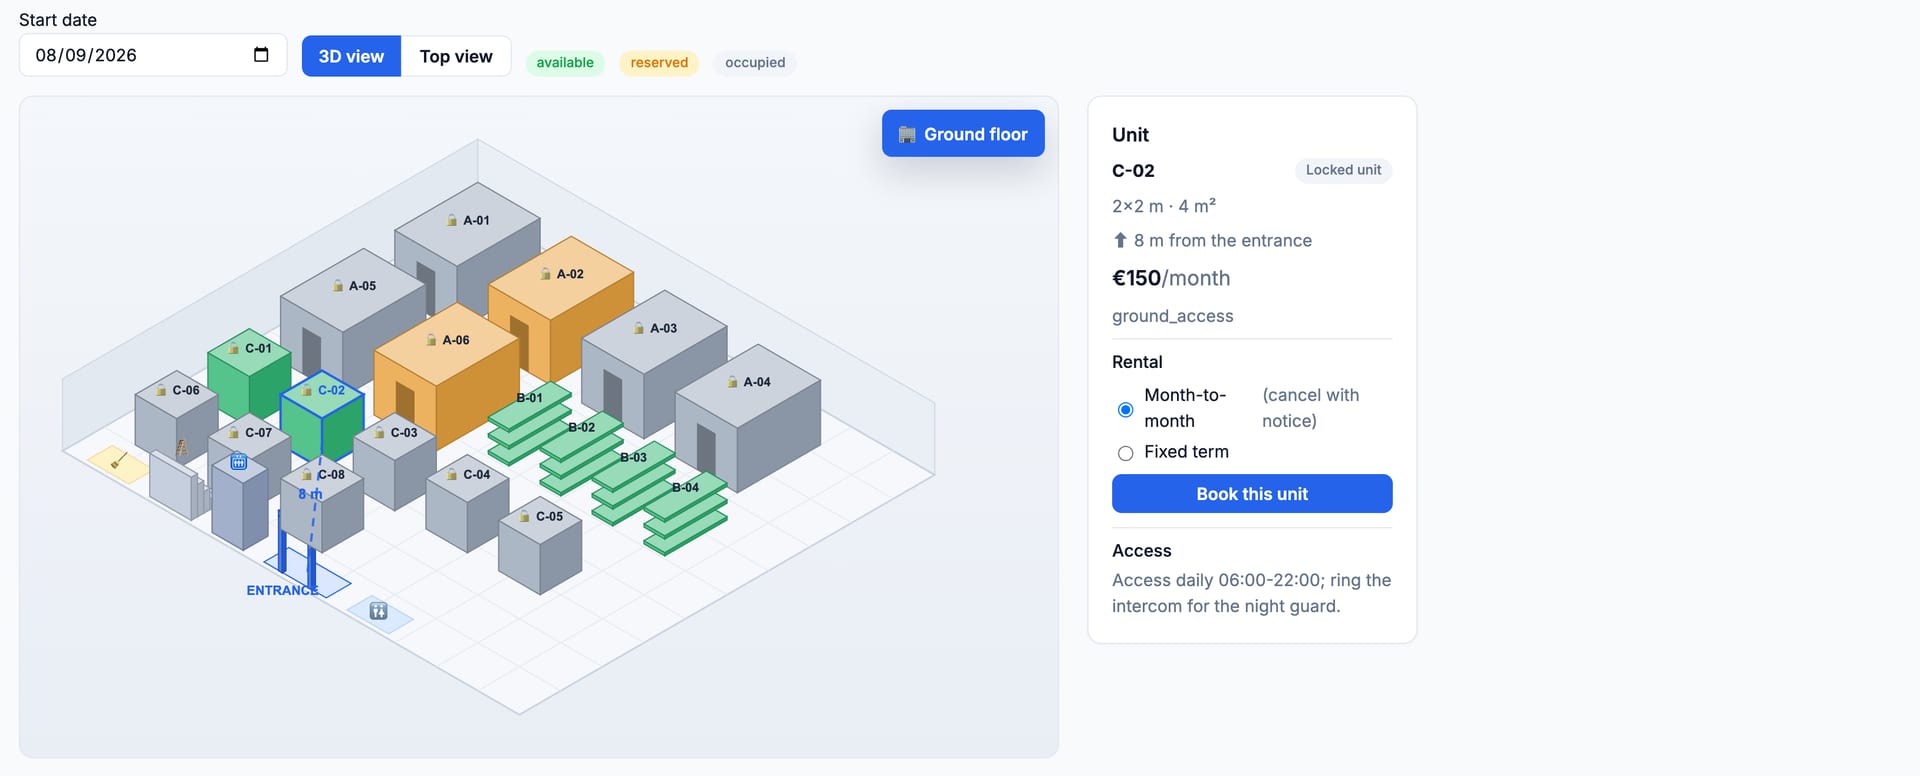Click the €150/month price text
1920x776 pixels.
point(1171,278)
